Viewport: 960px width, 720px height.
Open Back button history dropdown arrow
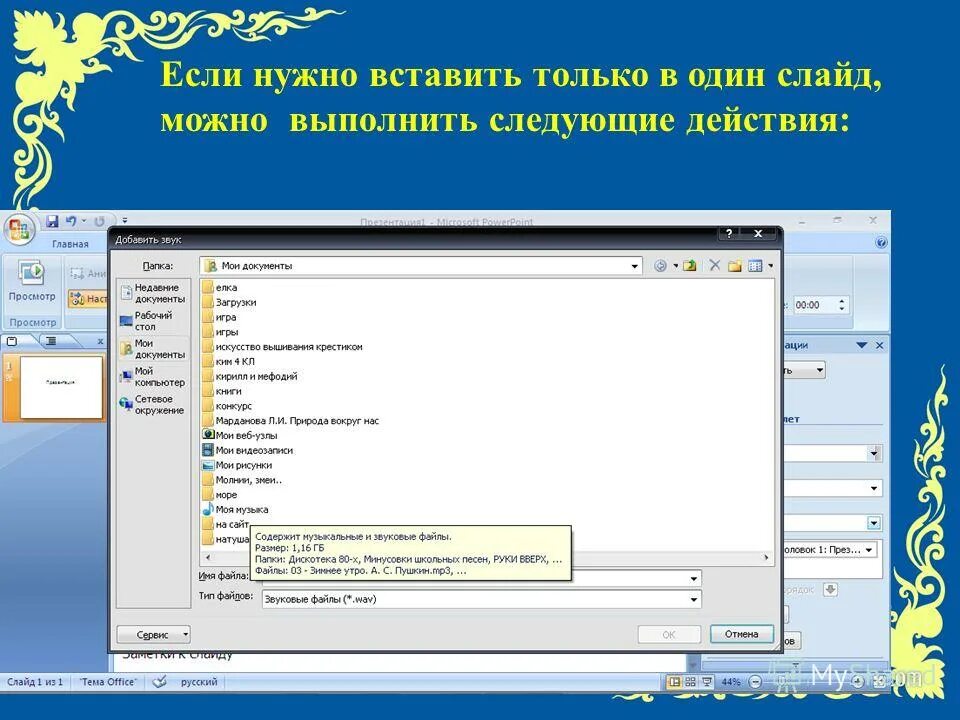coord(675,266)
